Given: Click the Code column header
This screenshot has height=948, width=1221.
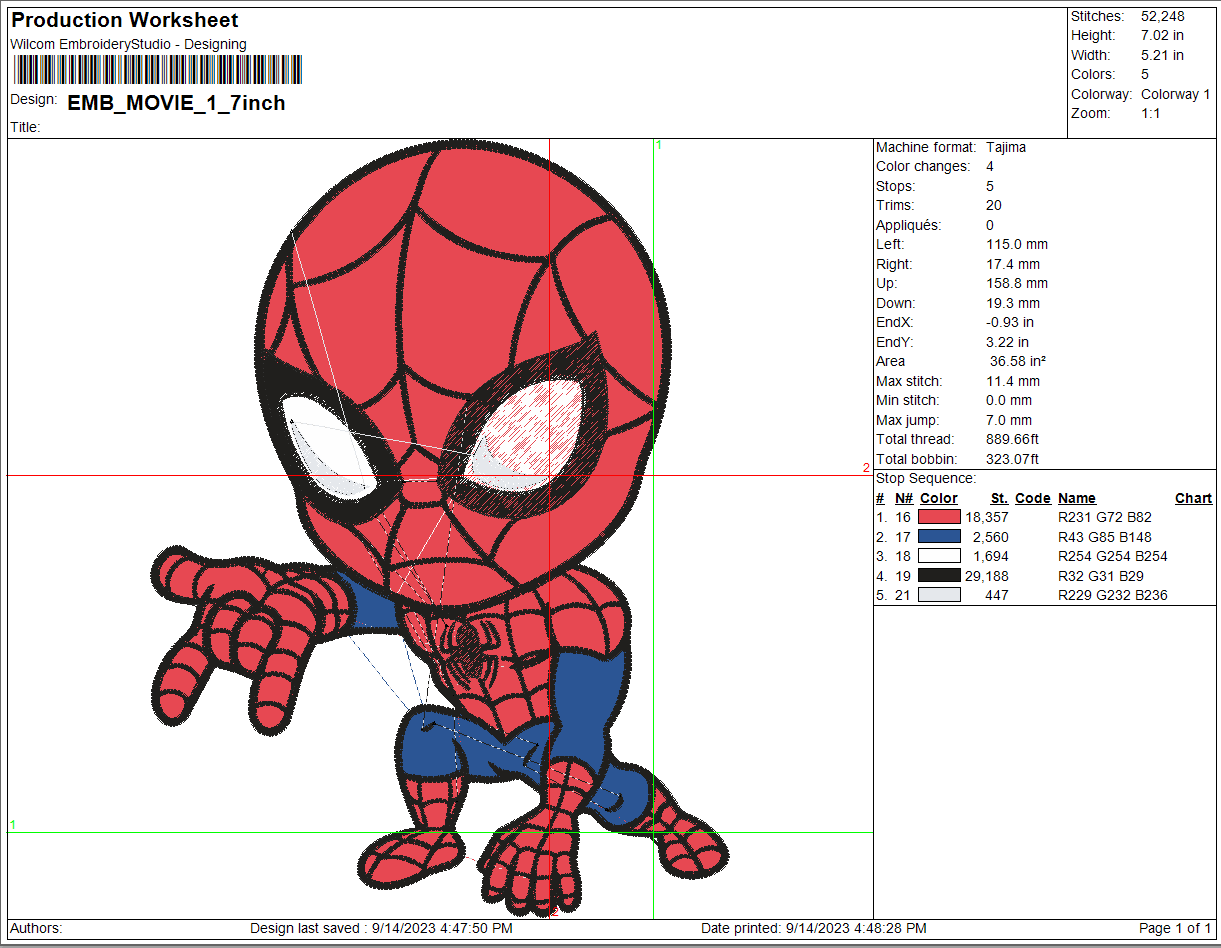Looking at the screenshot, I should (x=1032, y=498).
